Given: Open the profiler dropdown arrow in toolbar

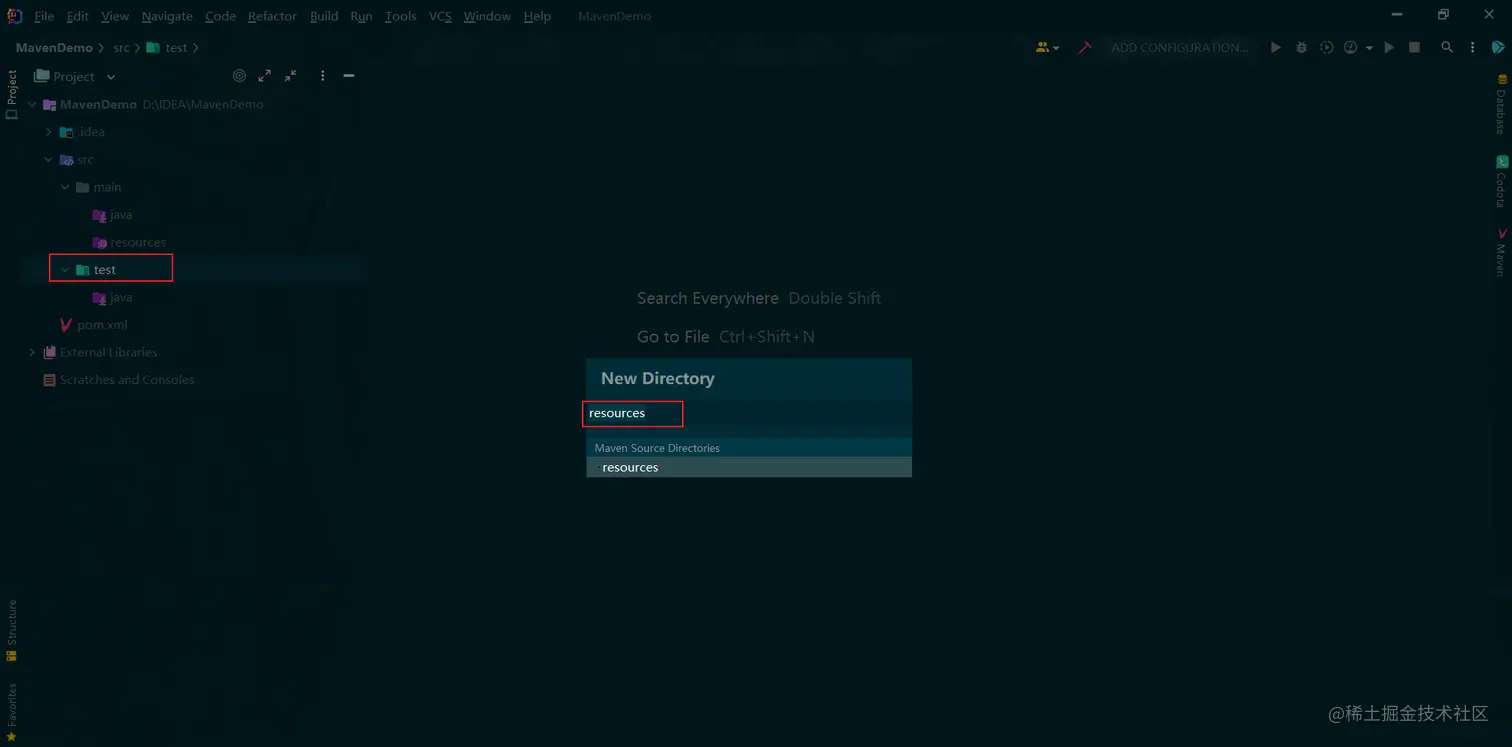Looking at the screenshot, I should (x=1369, y=48).
